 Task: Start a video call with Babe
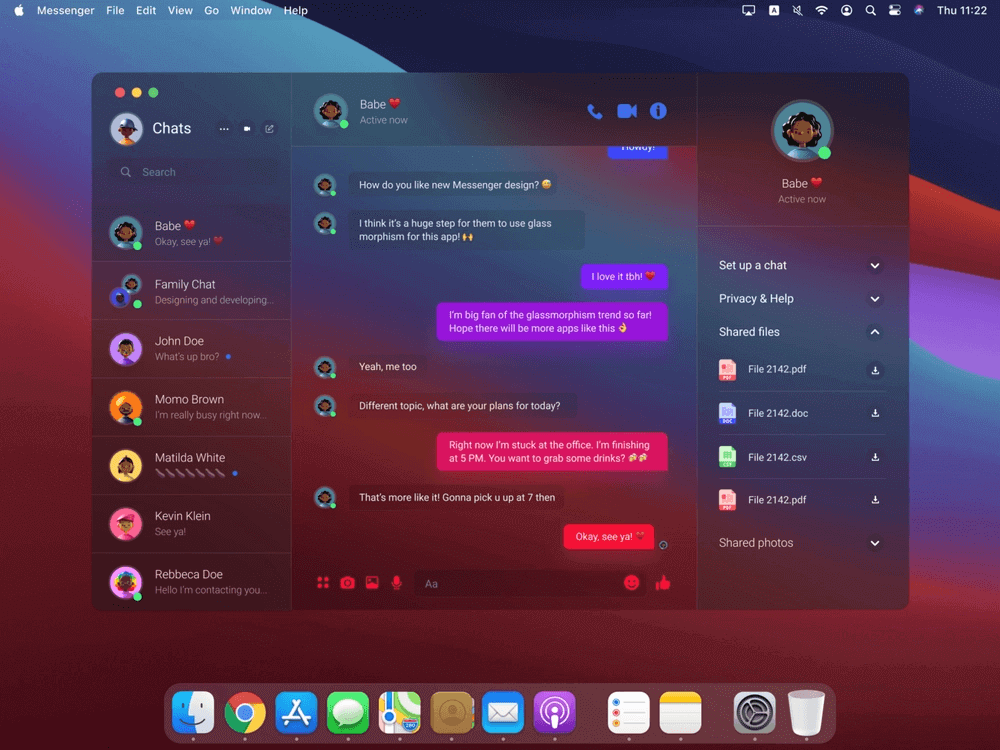[627, 111]
